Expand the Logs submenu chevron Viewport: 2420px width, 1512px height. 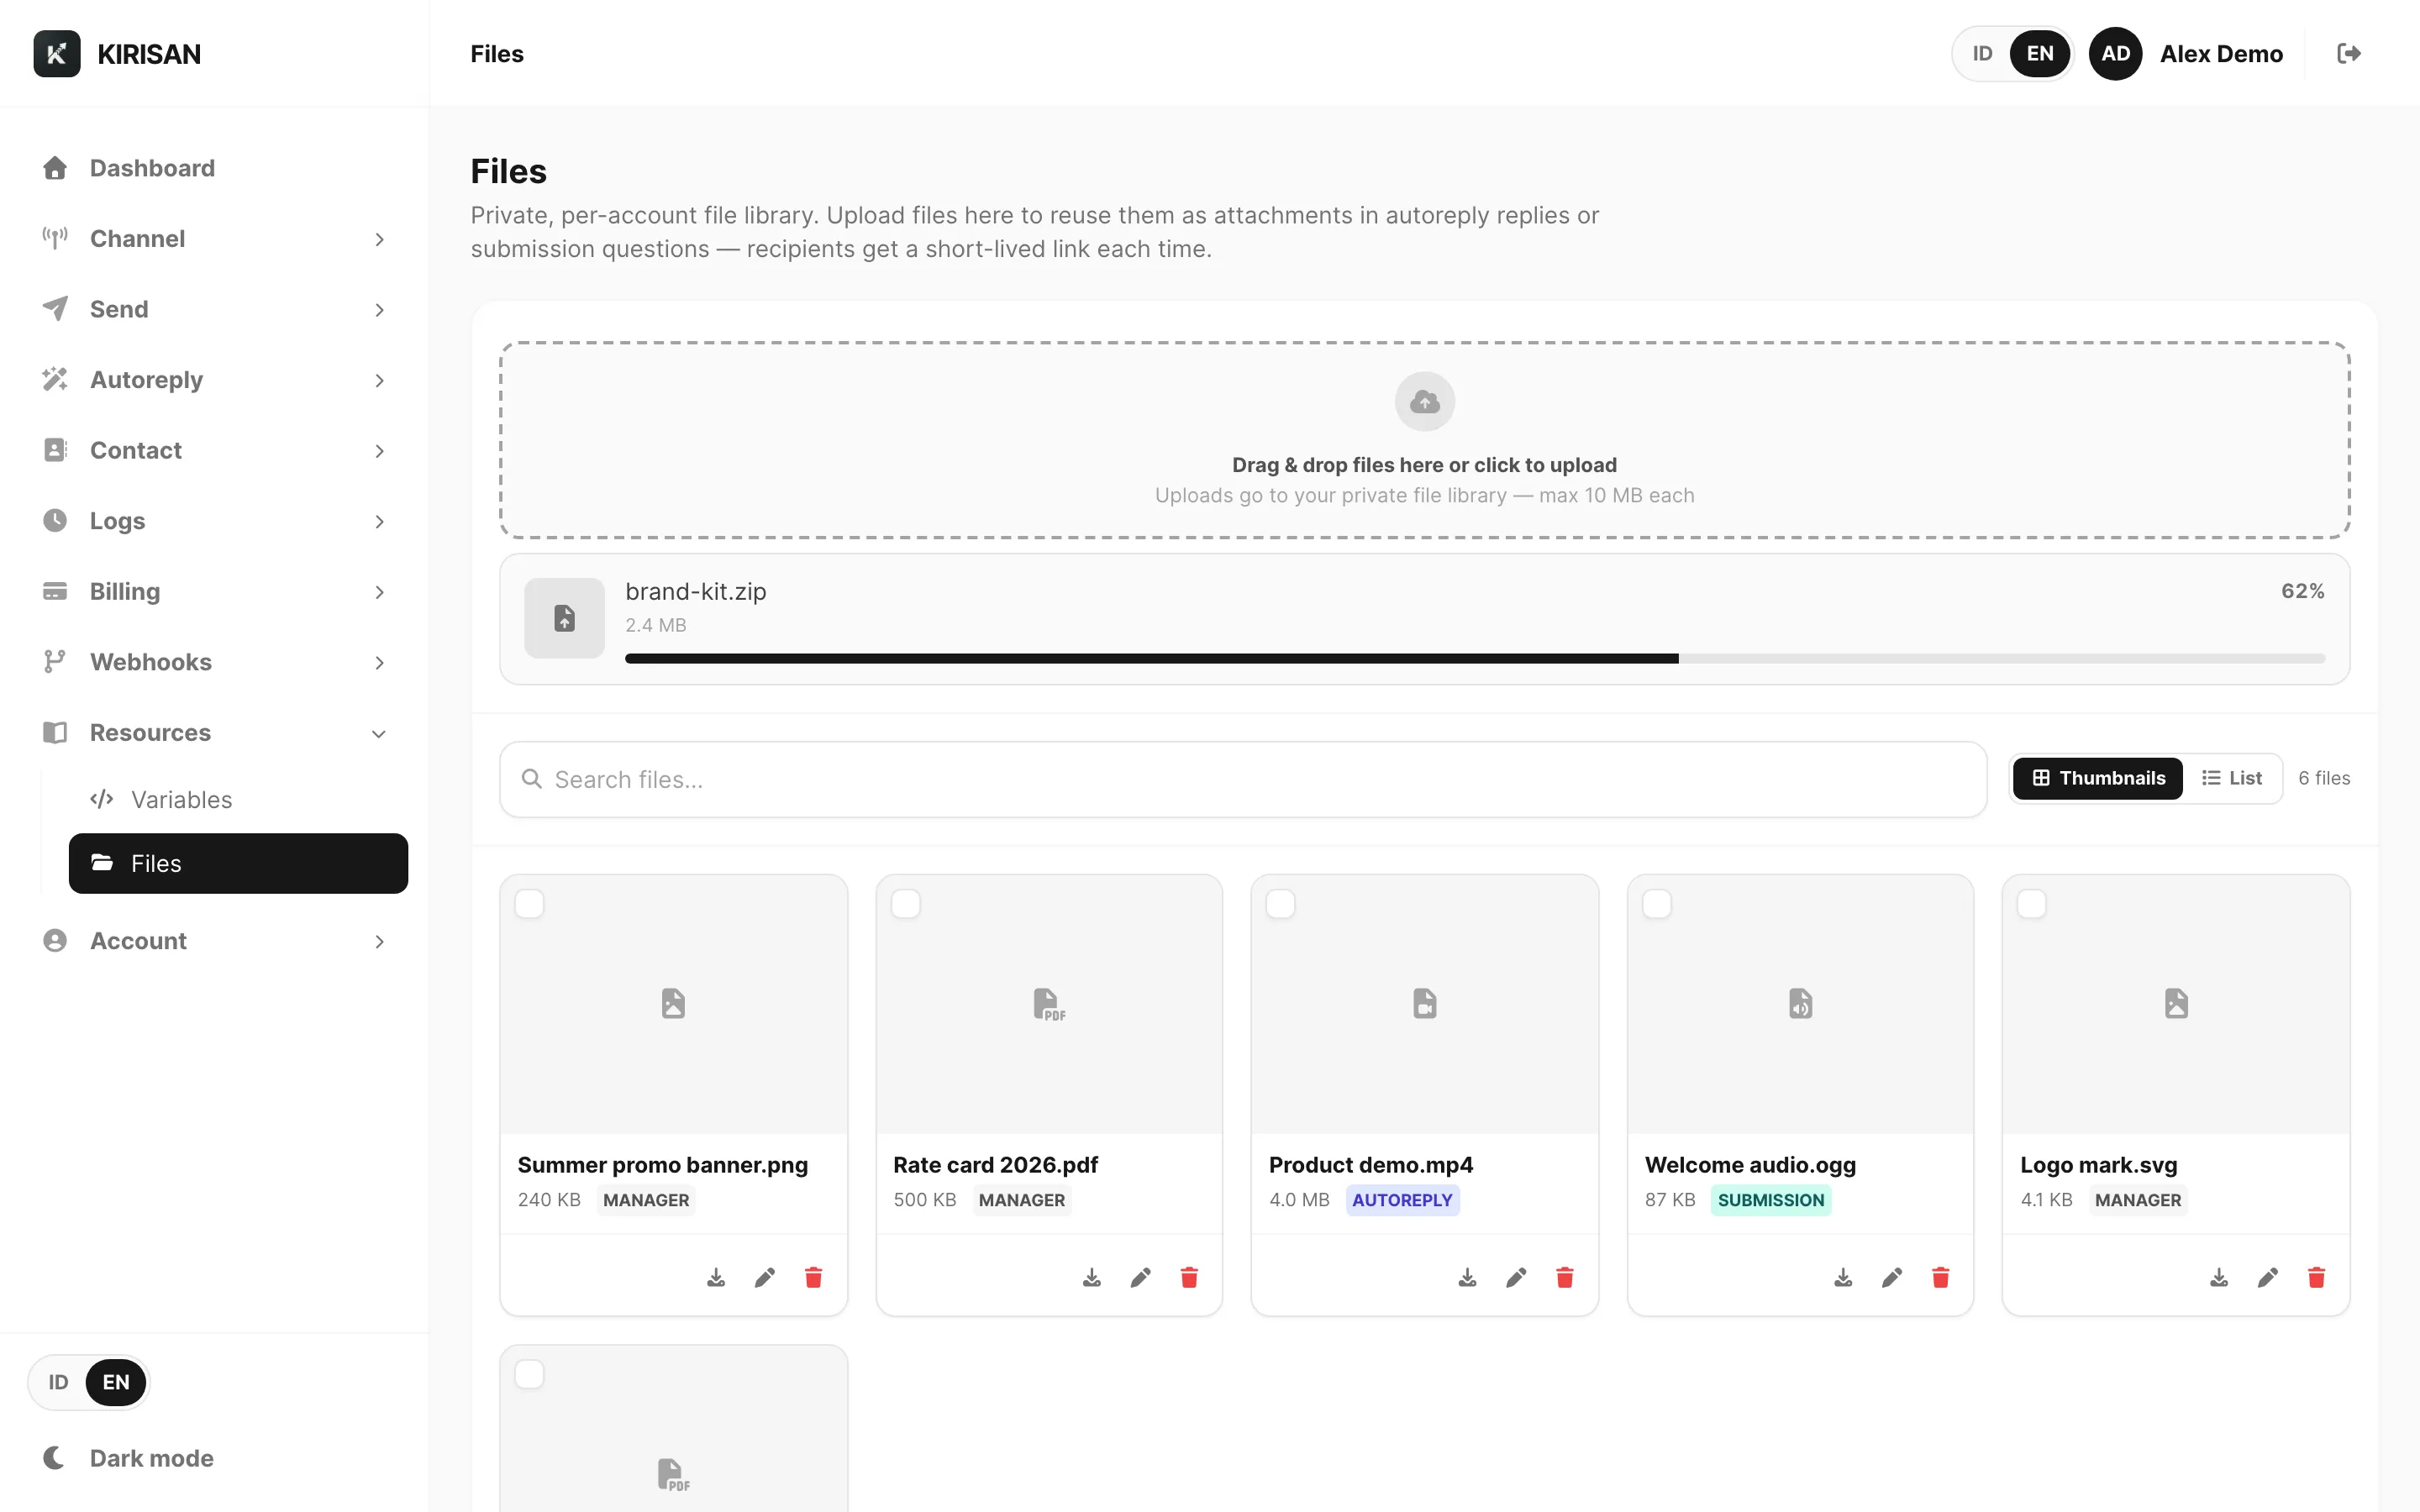[x=379, y=521]
